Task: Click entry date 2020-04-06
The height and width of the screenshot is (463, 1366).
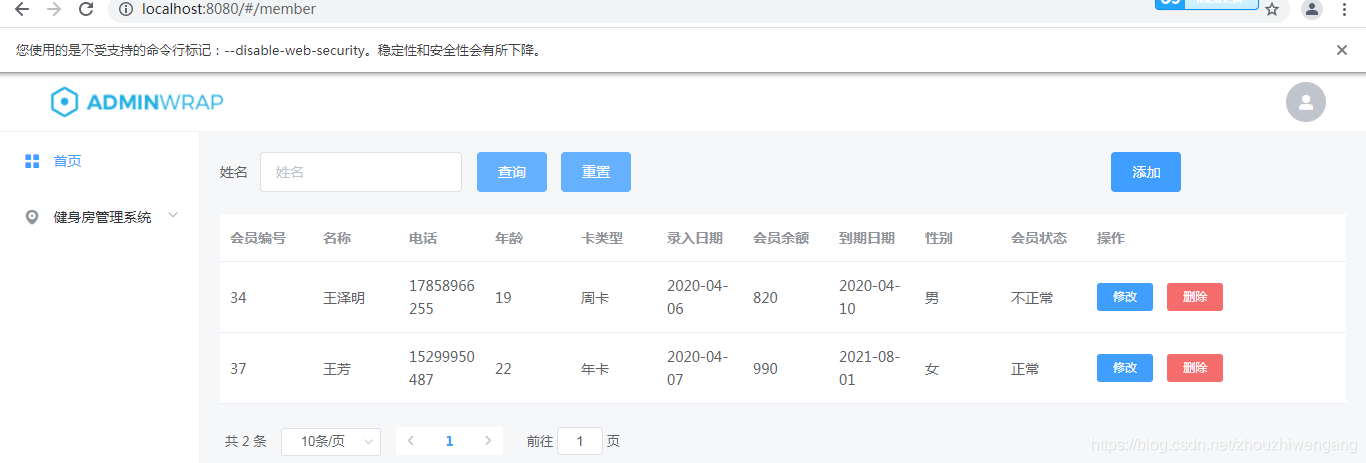Action: click(x=698, y=297)
